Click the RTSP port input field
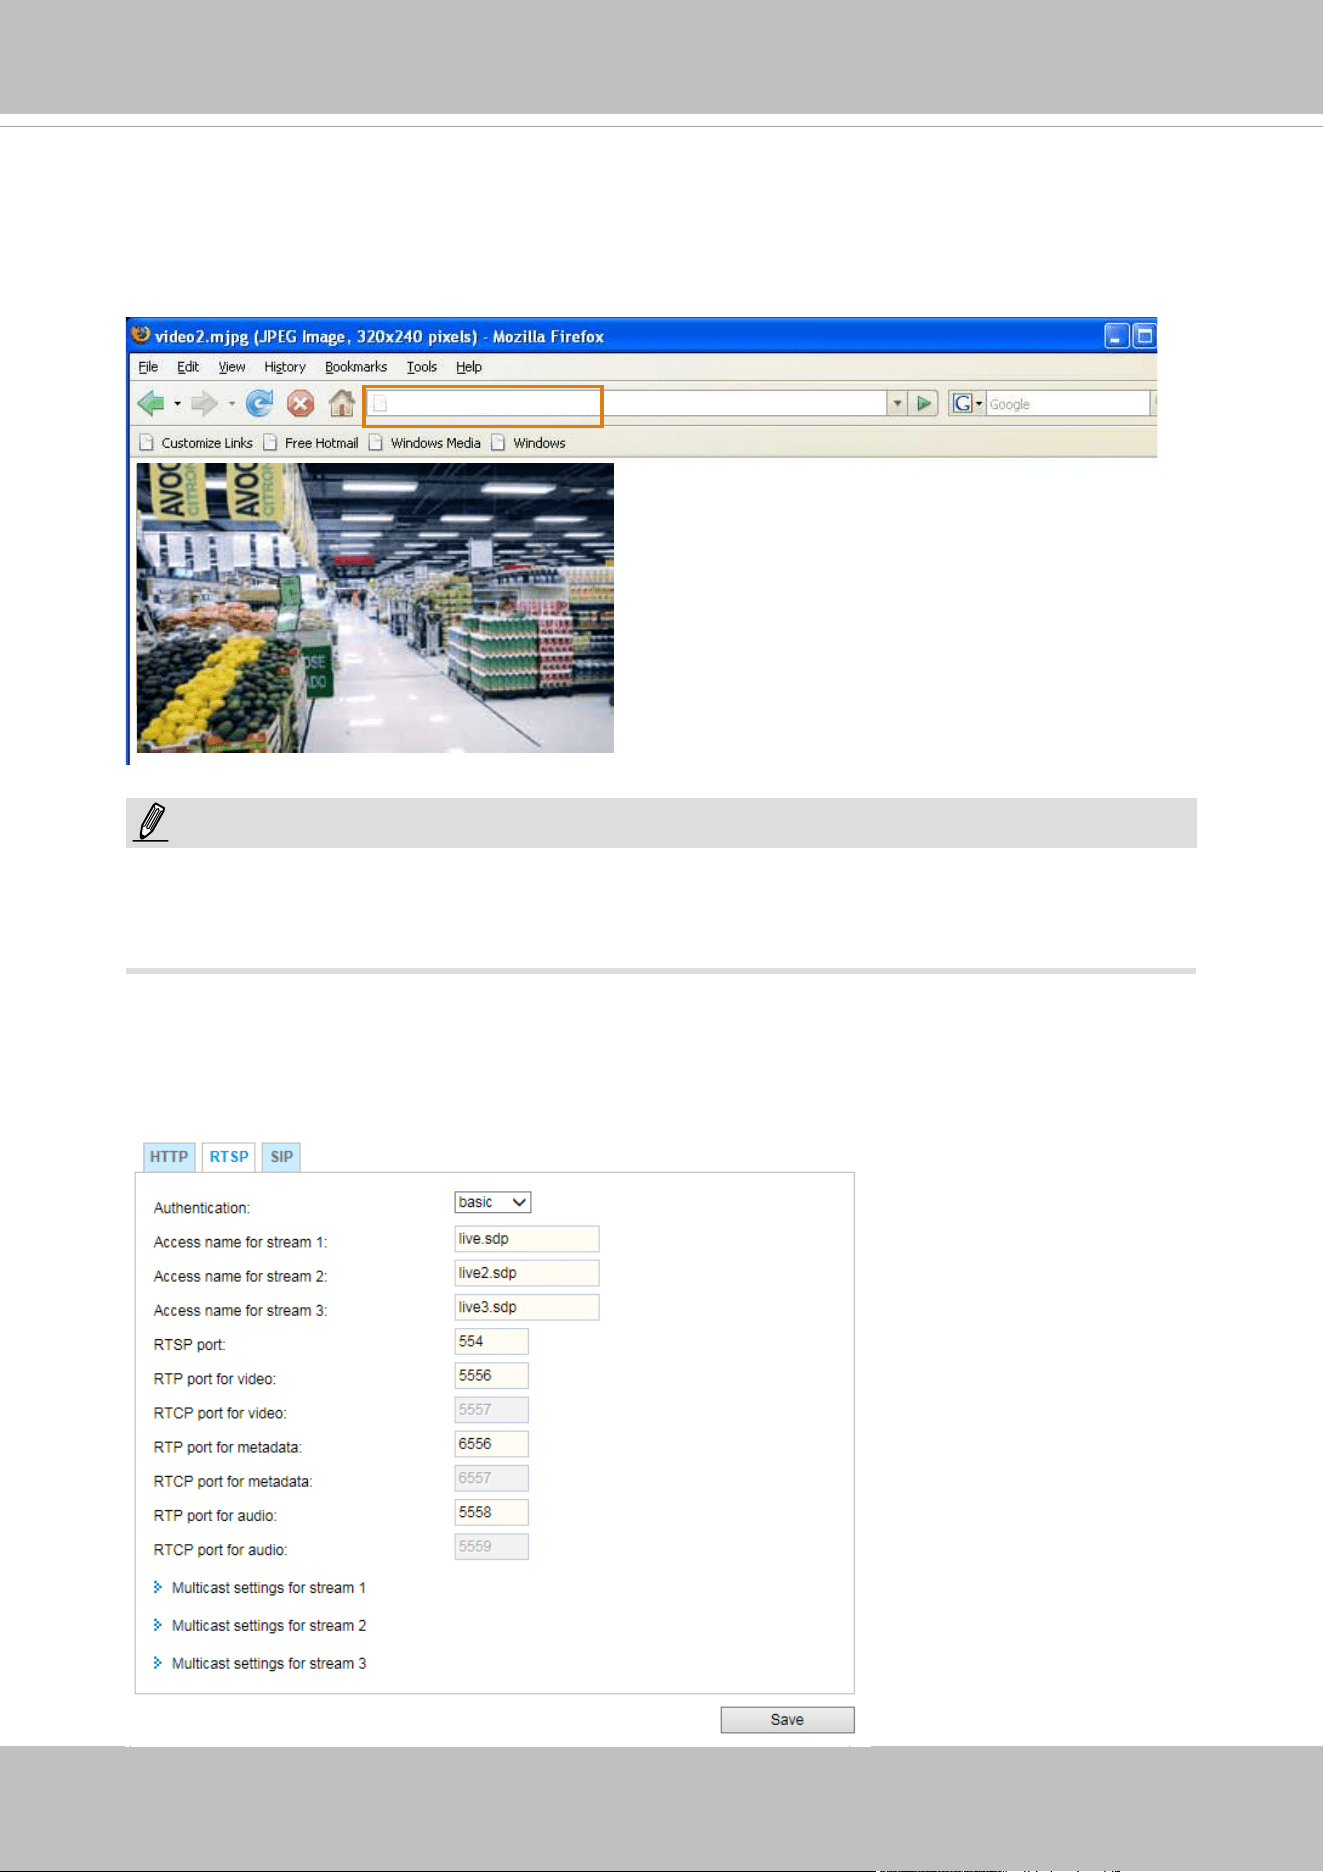 click(491, 1342)
